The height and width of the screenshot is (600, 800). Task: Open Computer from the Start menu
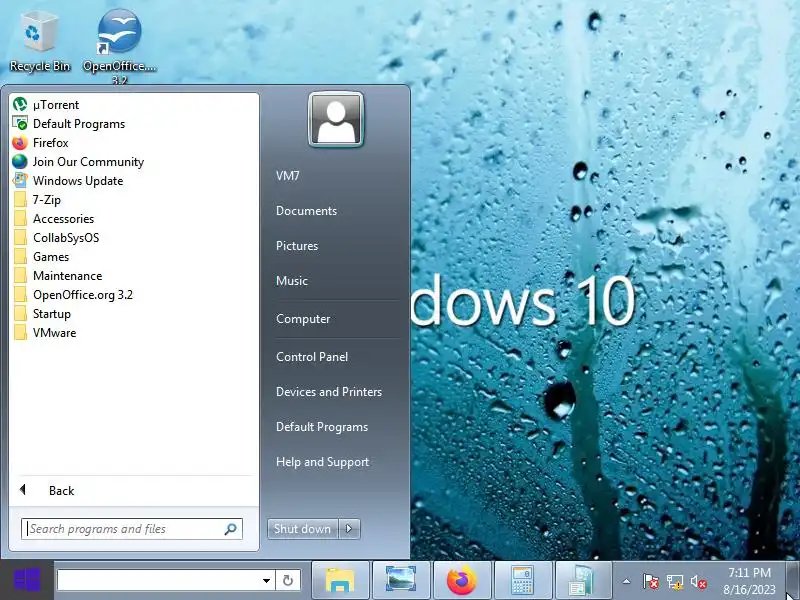(303, 319)
